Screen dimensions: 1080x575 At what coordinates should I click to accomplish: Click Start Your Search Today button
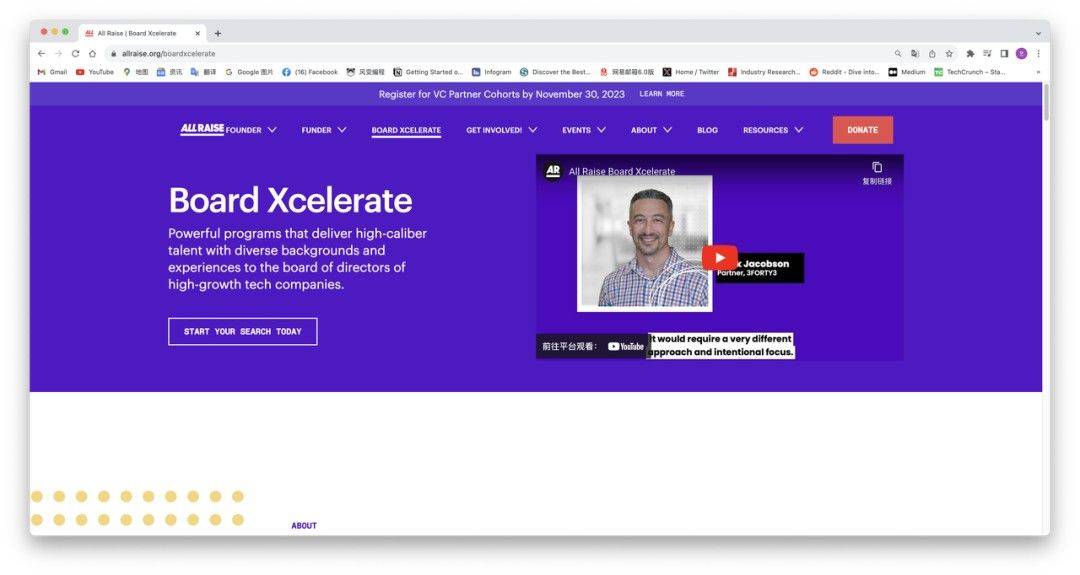pyautogui.click(x=242, y=331)
